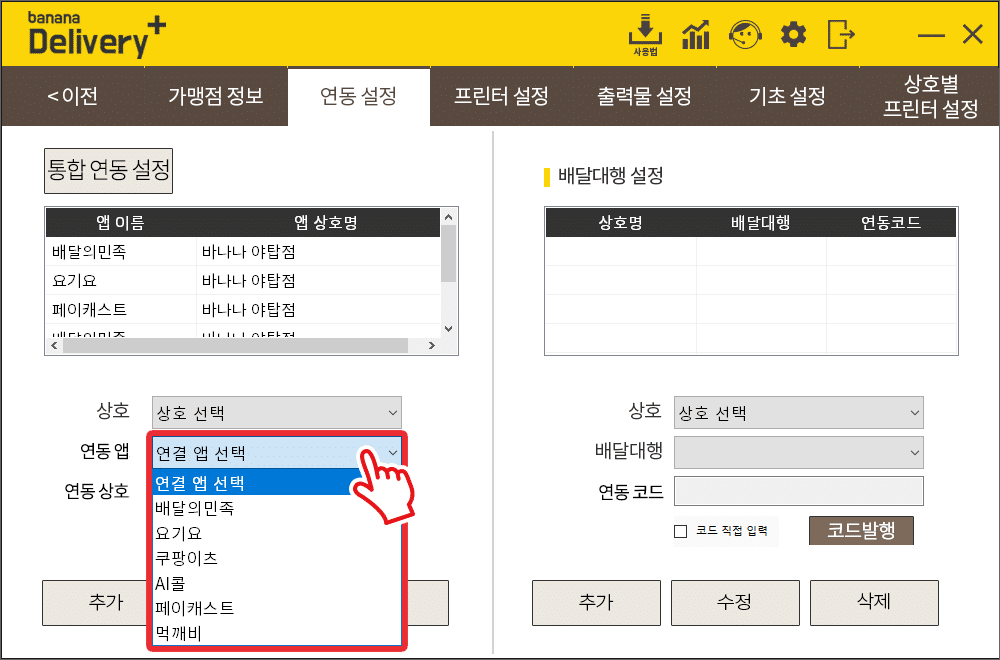
Task: Open the 출력물 설정 tab
Action: 644,96
